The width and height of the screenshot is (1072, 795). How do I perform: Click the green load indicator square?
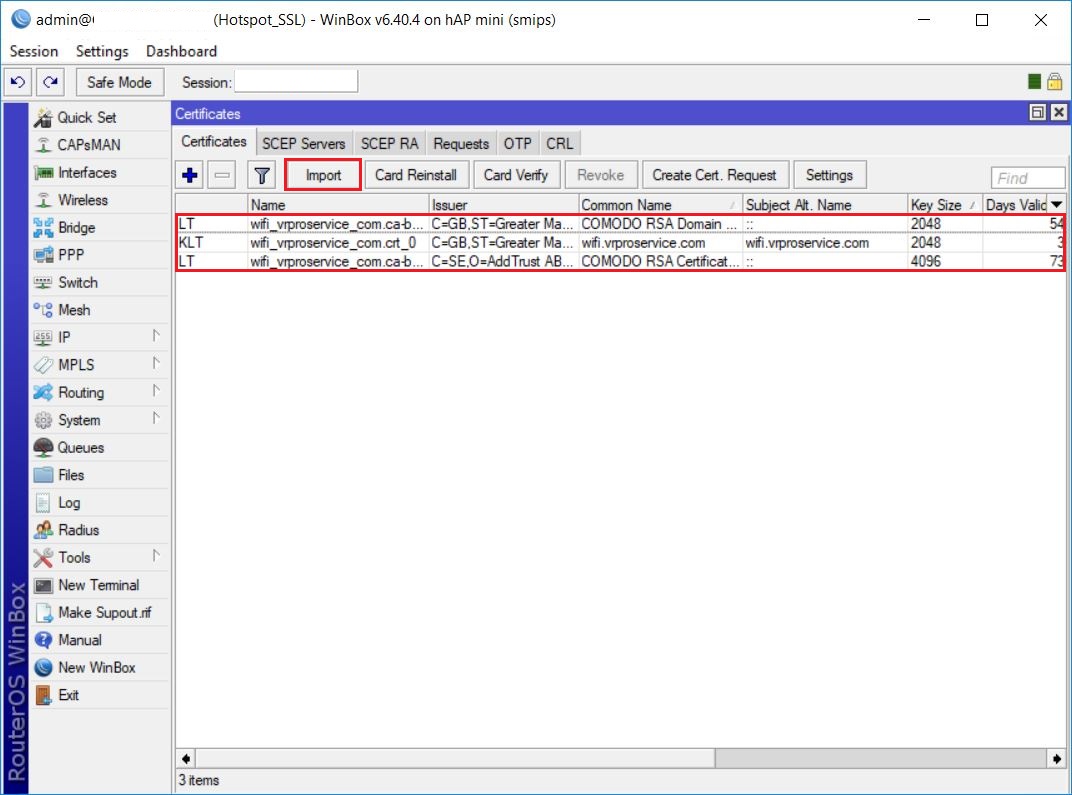pyautogui.click(x=1034, y=81)
